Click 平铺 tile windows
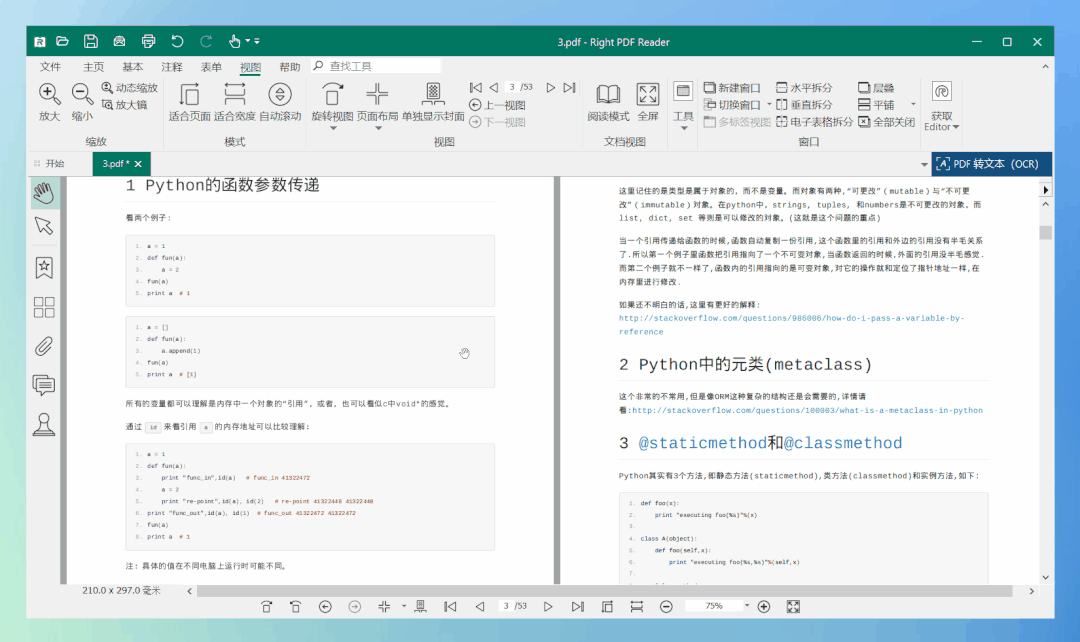 point(876,105)
